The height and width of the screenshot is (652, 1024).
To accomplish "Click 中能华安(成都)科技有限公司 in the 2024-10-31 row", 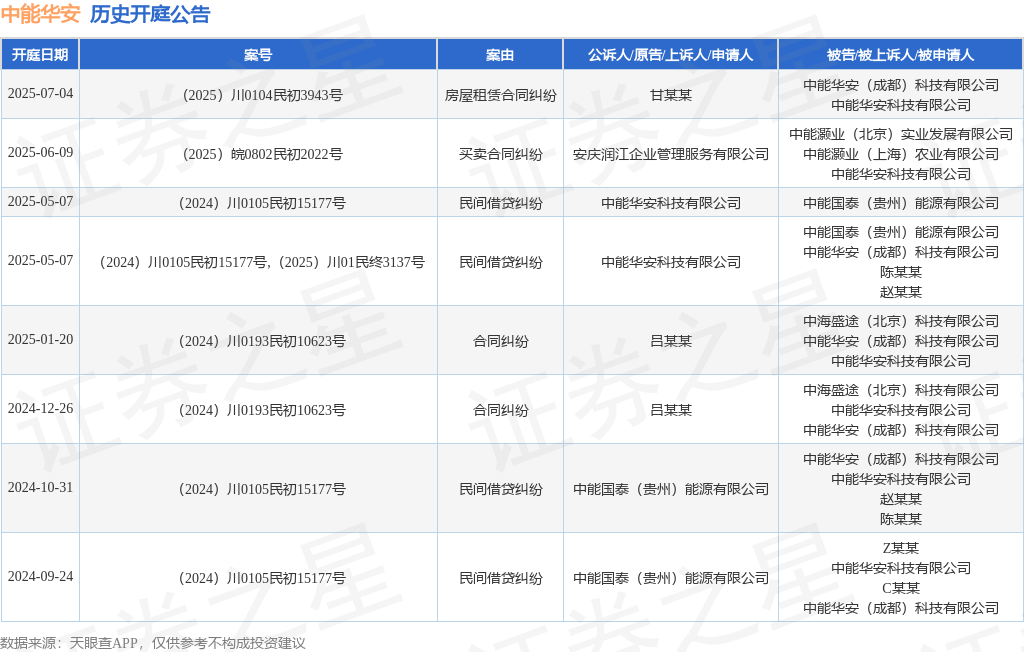I will pos(901,459).
